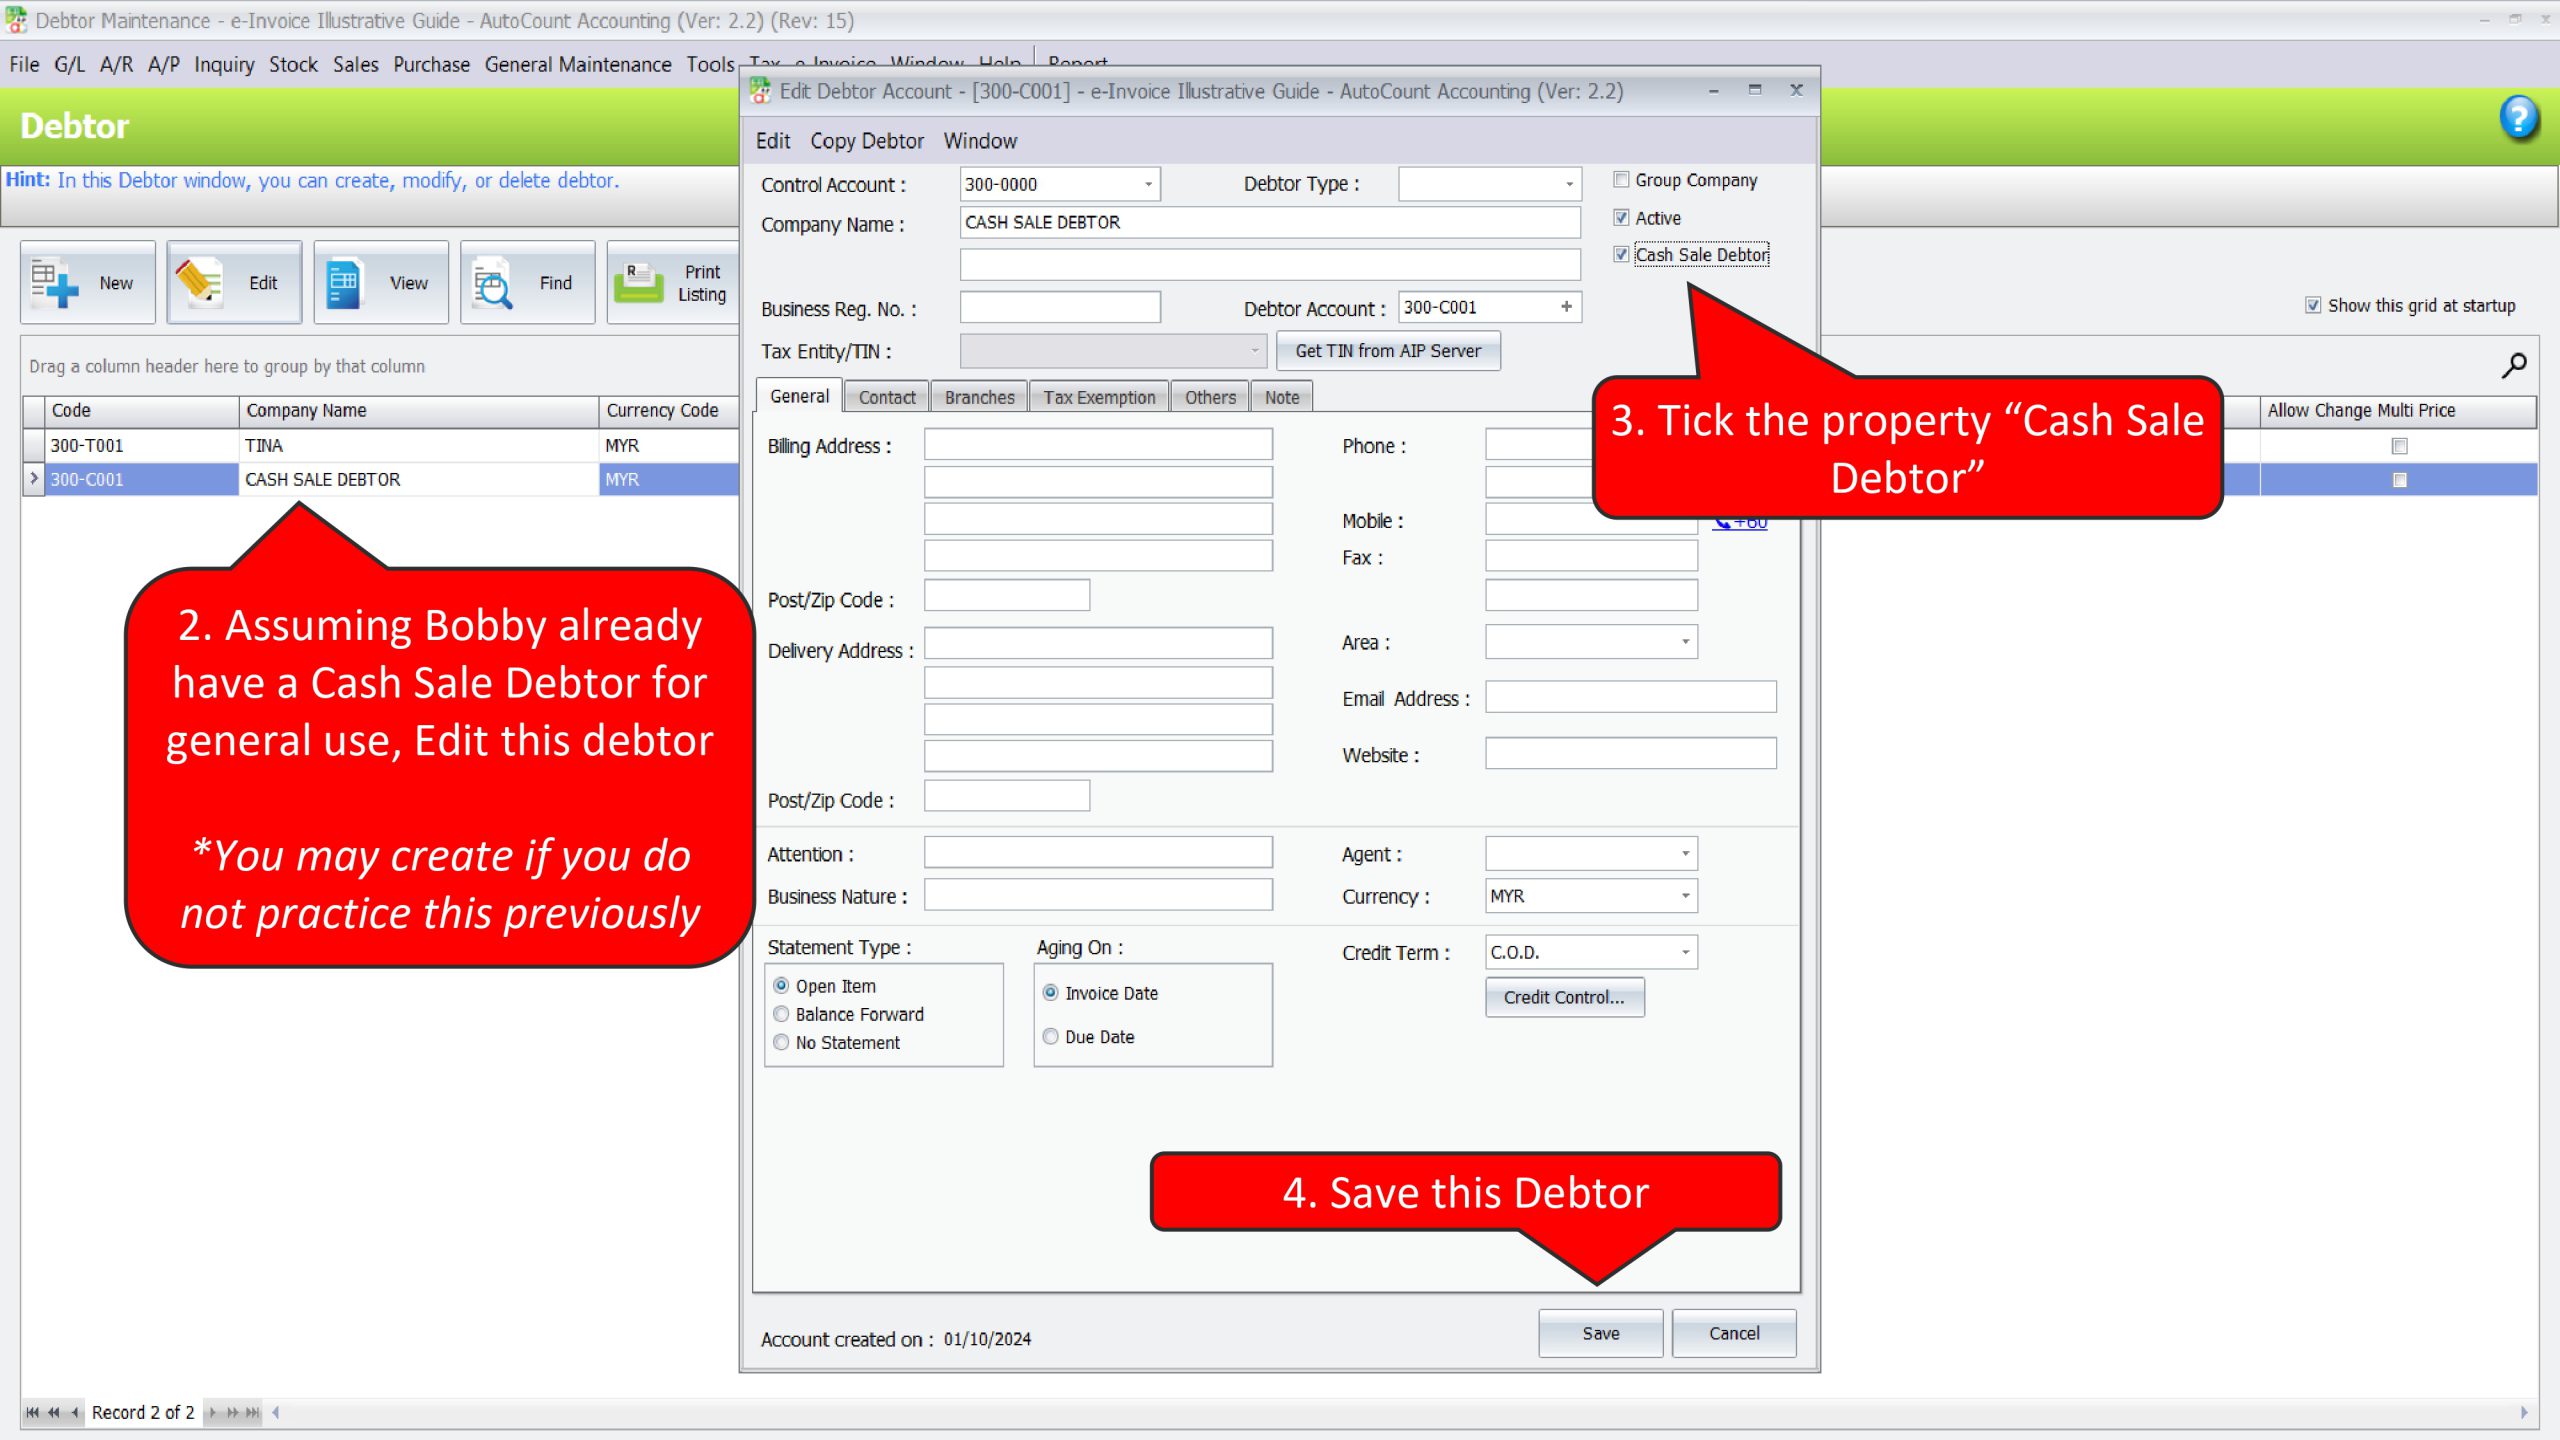The width and height of the screenshot is (2560, 1440).
Task: Select the Open Item statement type
Action: click(x=781, y=986)
